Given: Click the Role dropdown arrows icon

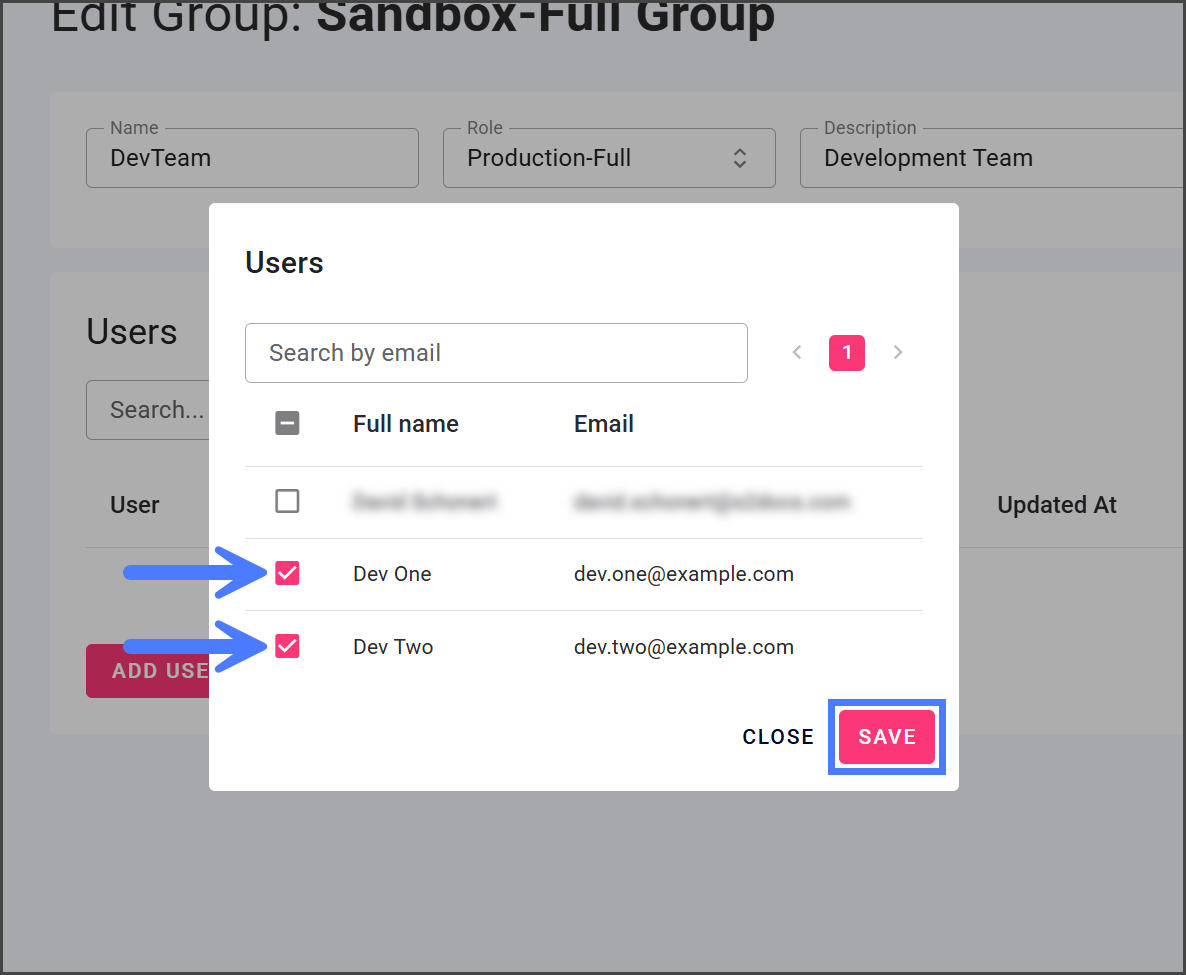Looking at the screenshot, I should coord(739,158).
